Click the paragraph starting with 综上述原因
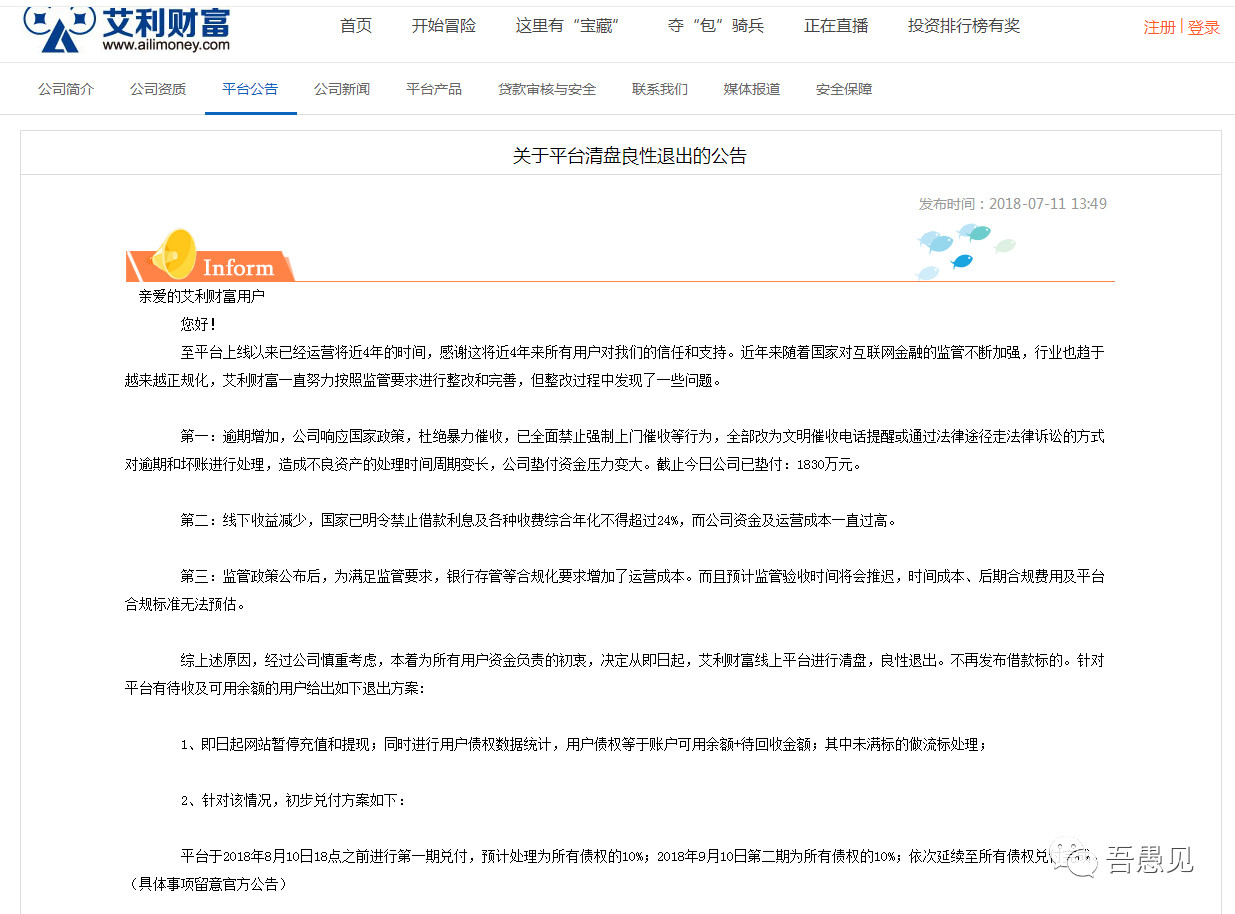The width and height of the screenshot is (1235, 914). [x=614, y=675]
